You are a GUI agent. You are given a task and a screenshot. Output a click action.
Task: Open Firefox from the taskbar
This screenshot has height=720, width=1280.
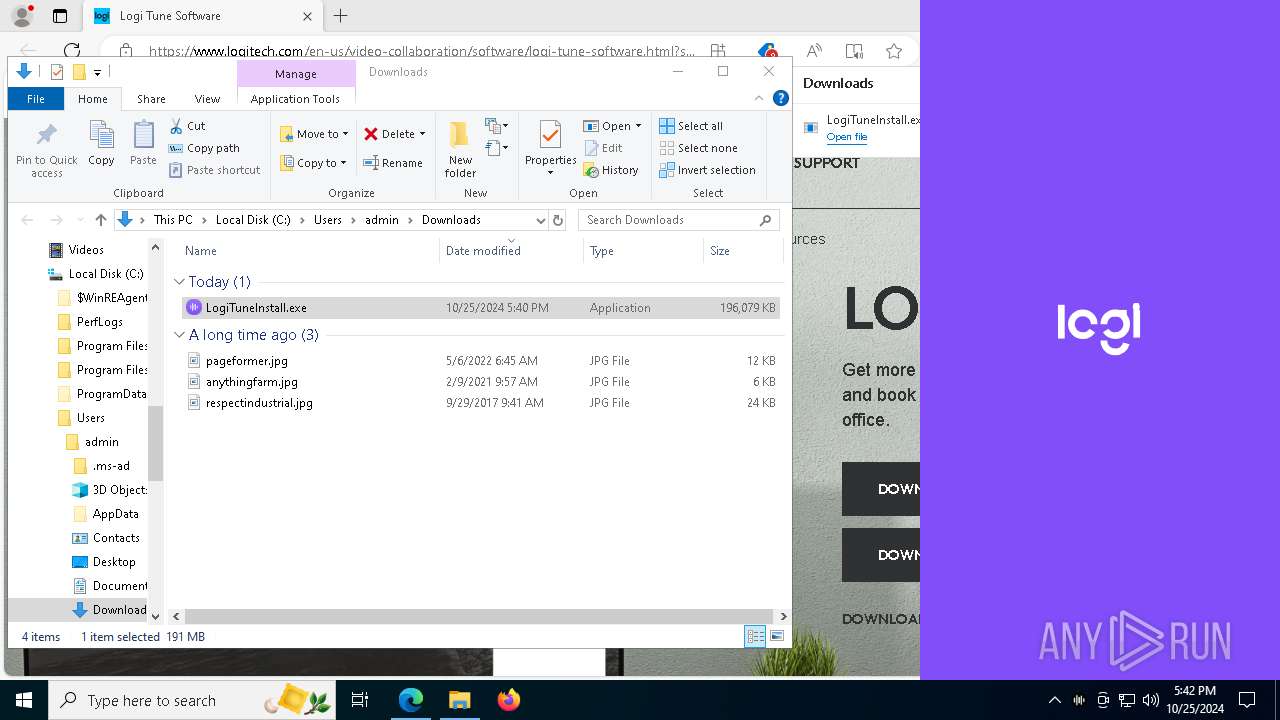(x=508, y=700)
